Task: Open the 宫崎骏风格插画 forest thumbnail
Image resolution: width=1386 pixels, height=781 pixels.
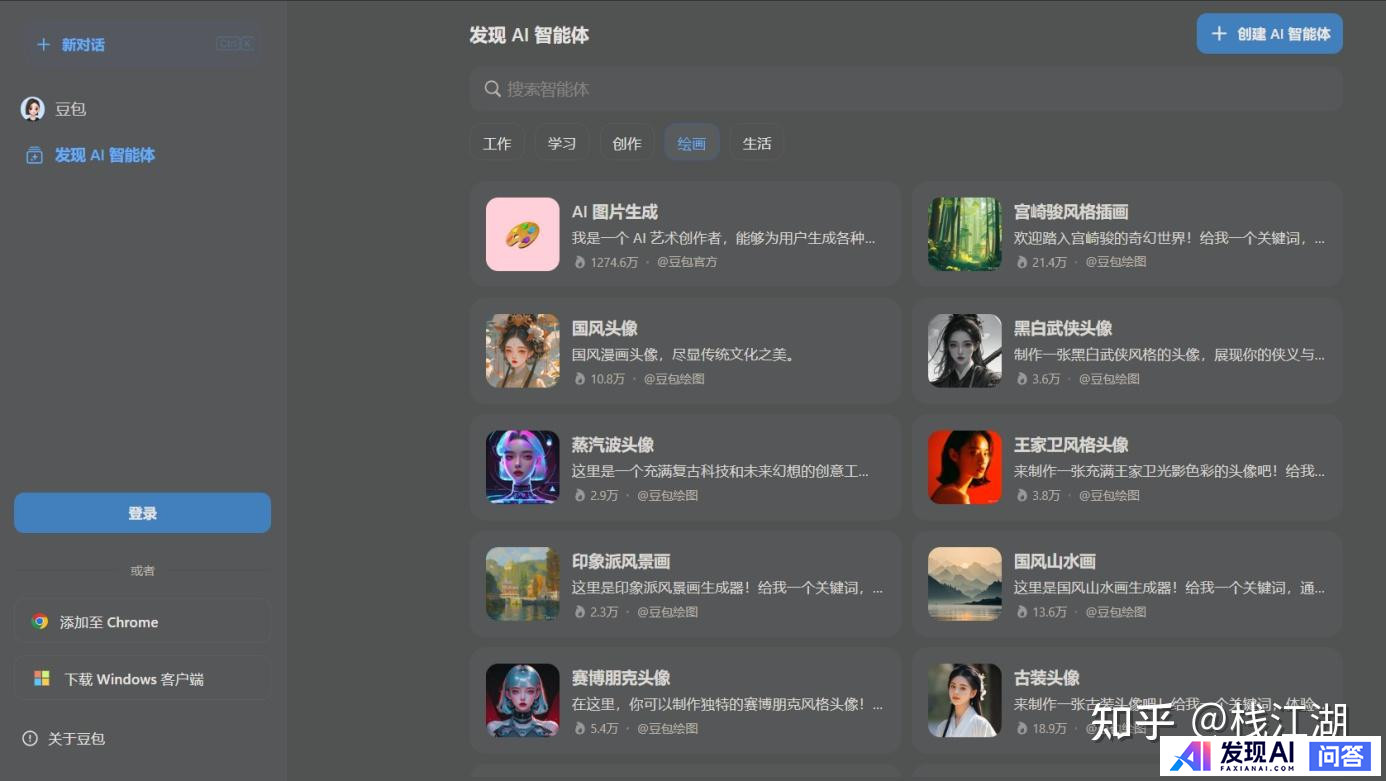Action: [964, 234]
